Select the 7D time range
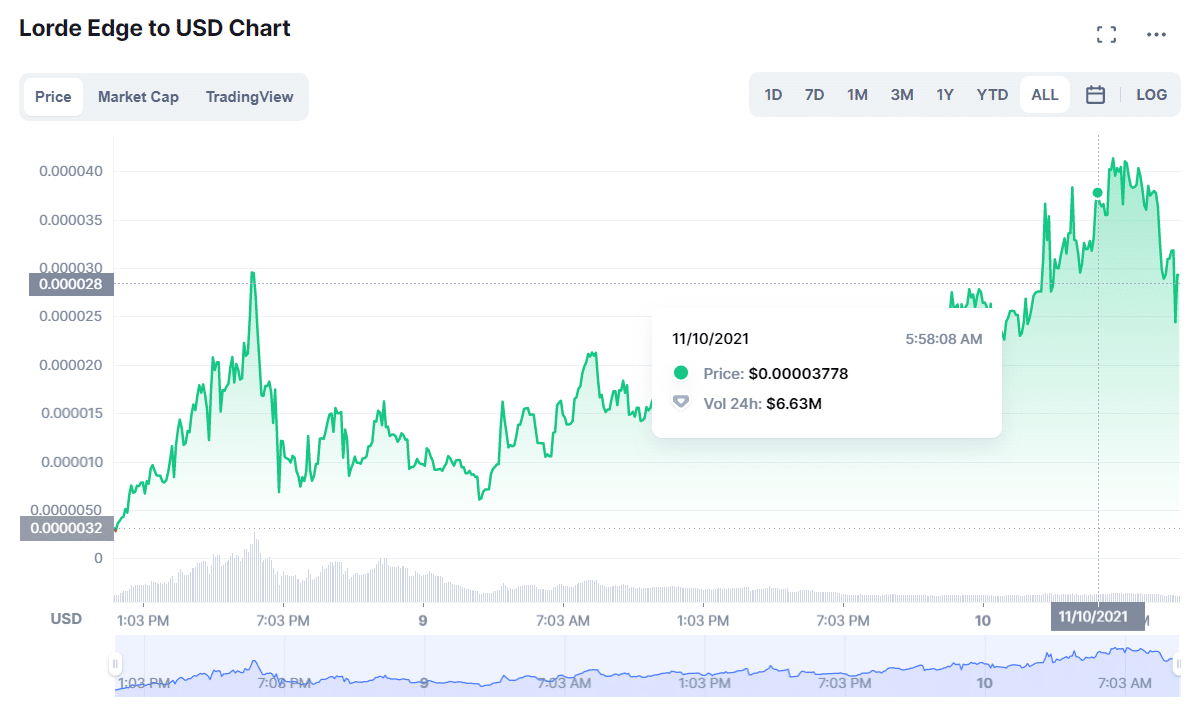 [x=814, y=94]
